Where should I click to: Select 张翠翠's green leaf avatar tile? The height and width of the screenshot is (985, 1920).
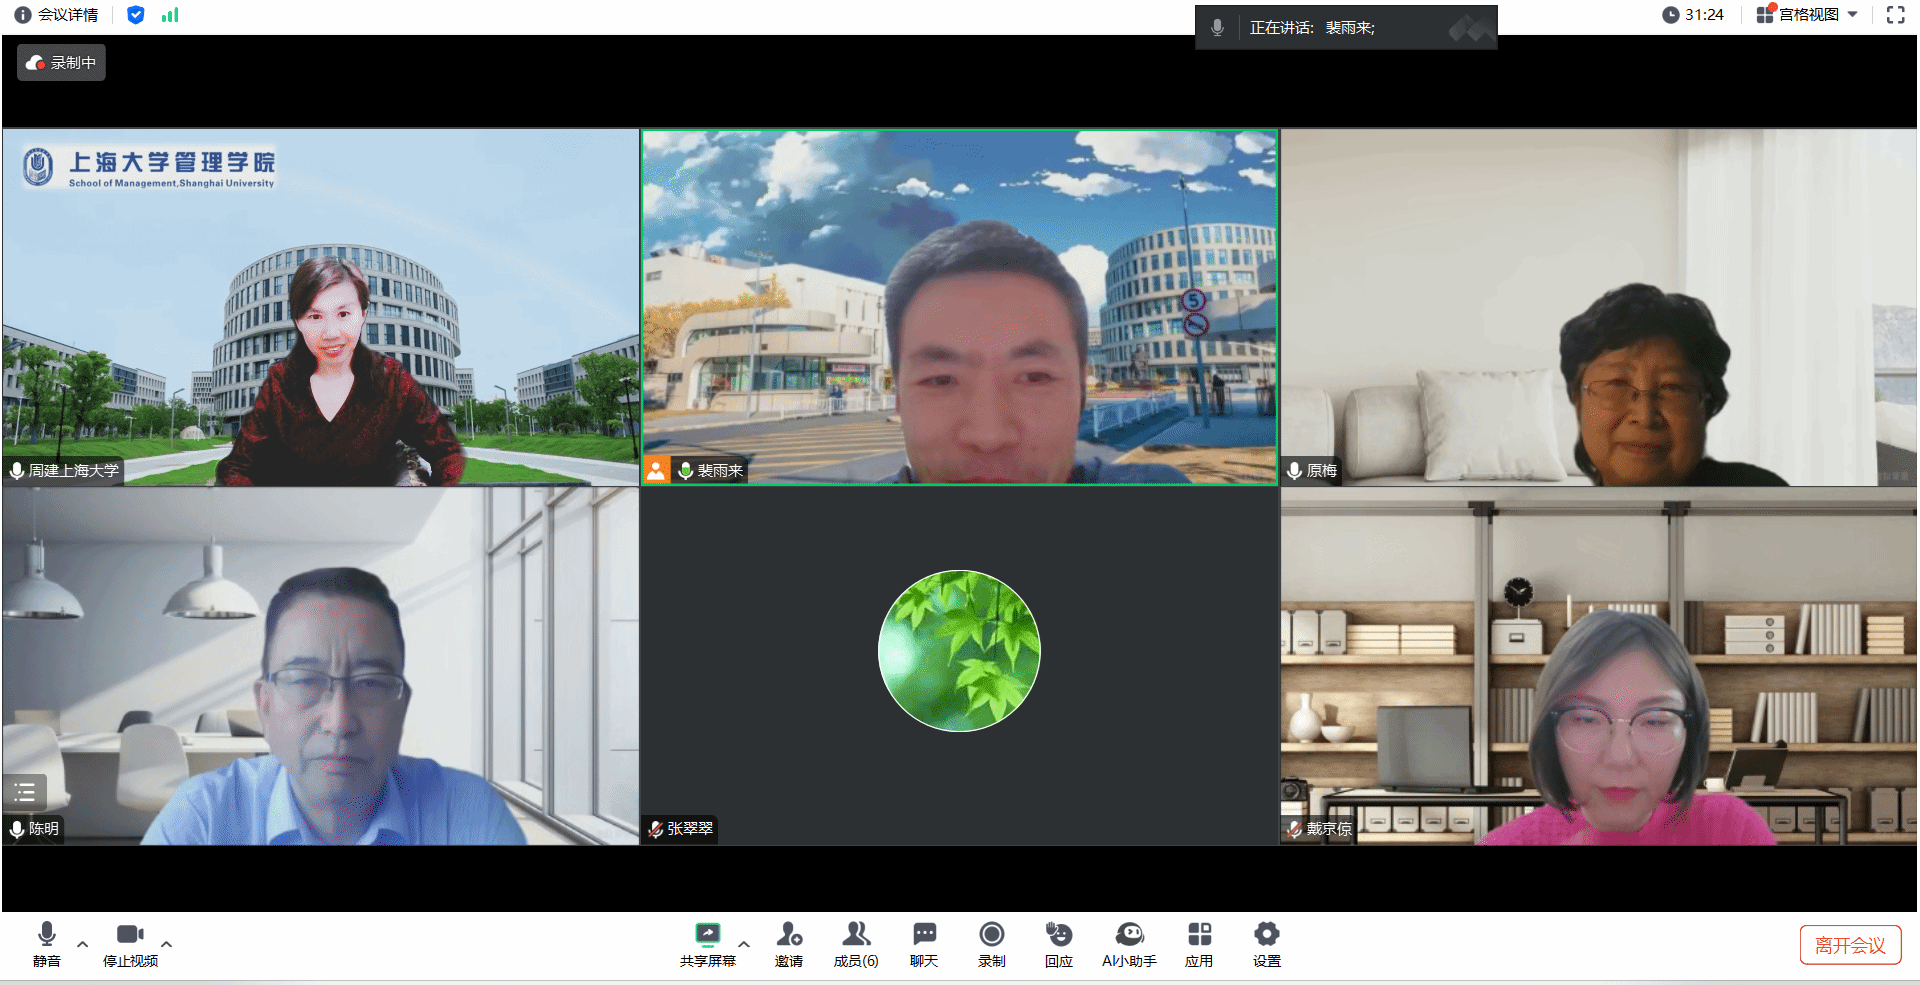(x=959, y=651)
